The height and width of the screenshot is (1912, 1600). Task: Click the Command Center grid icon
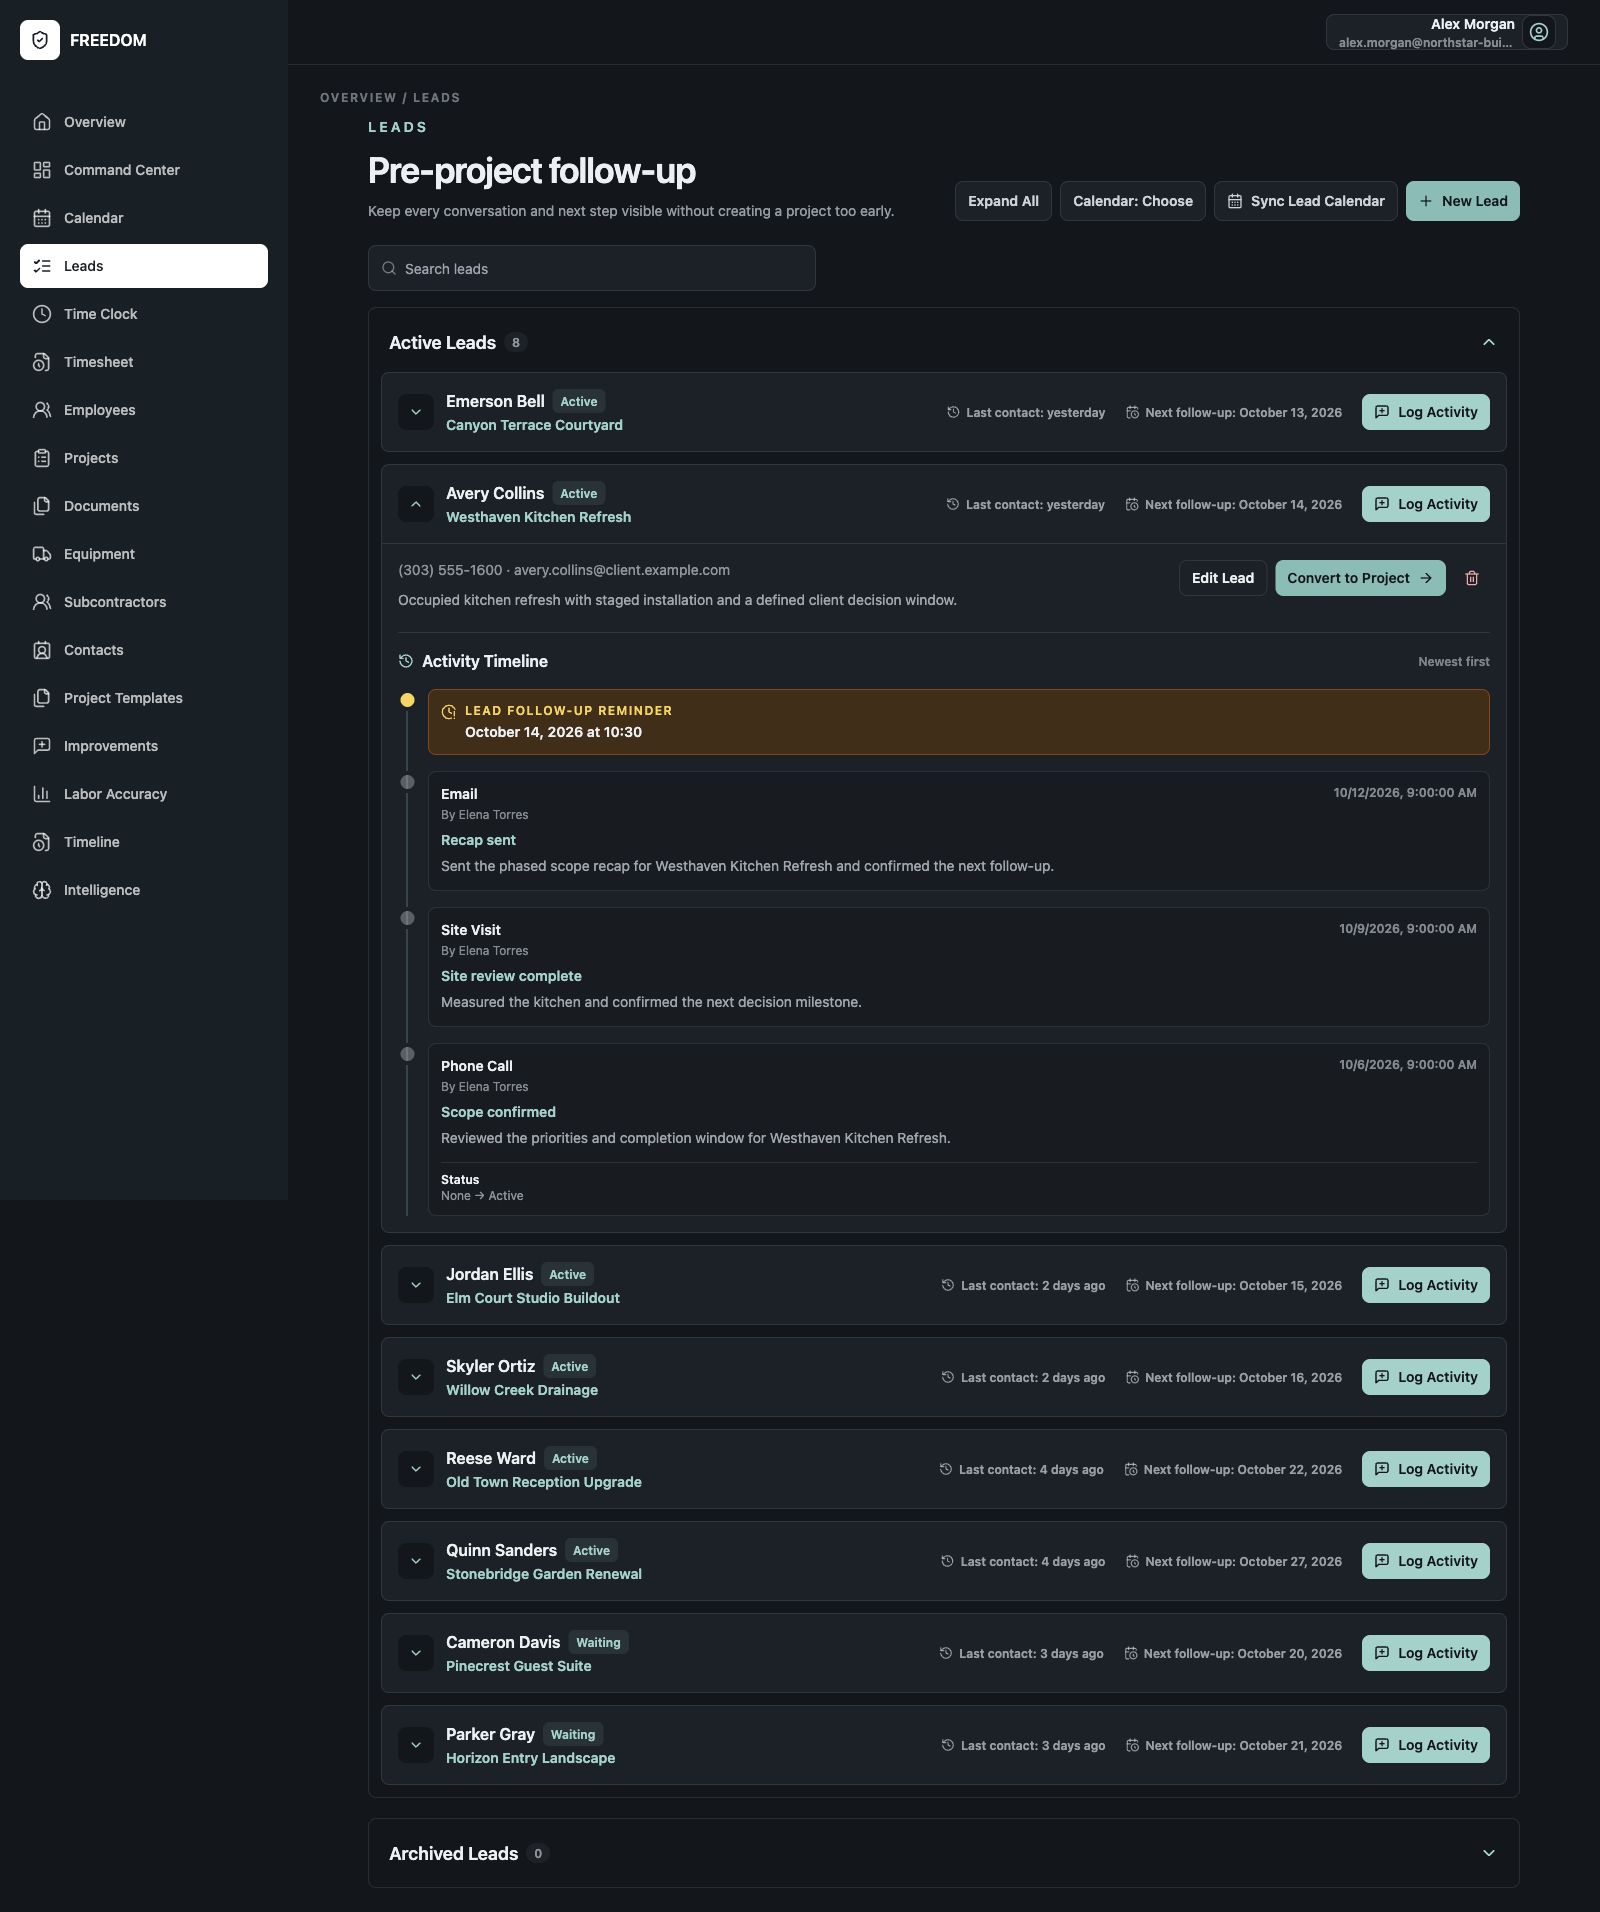point(42,170)
